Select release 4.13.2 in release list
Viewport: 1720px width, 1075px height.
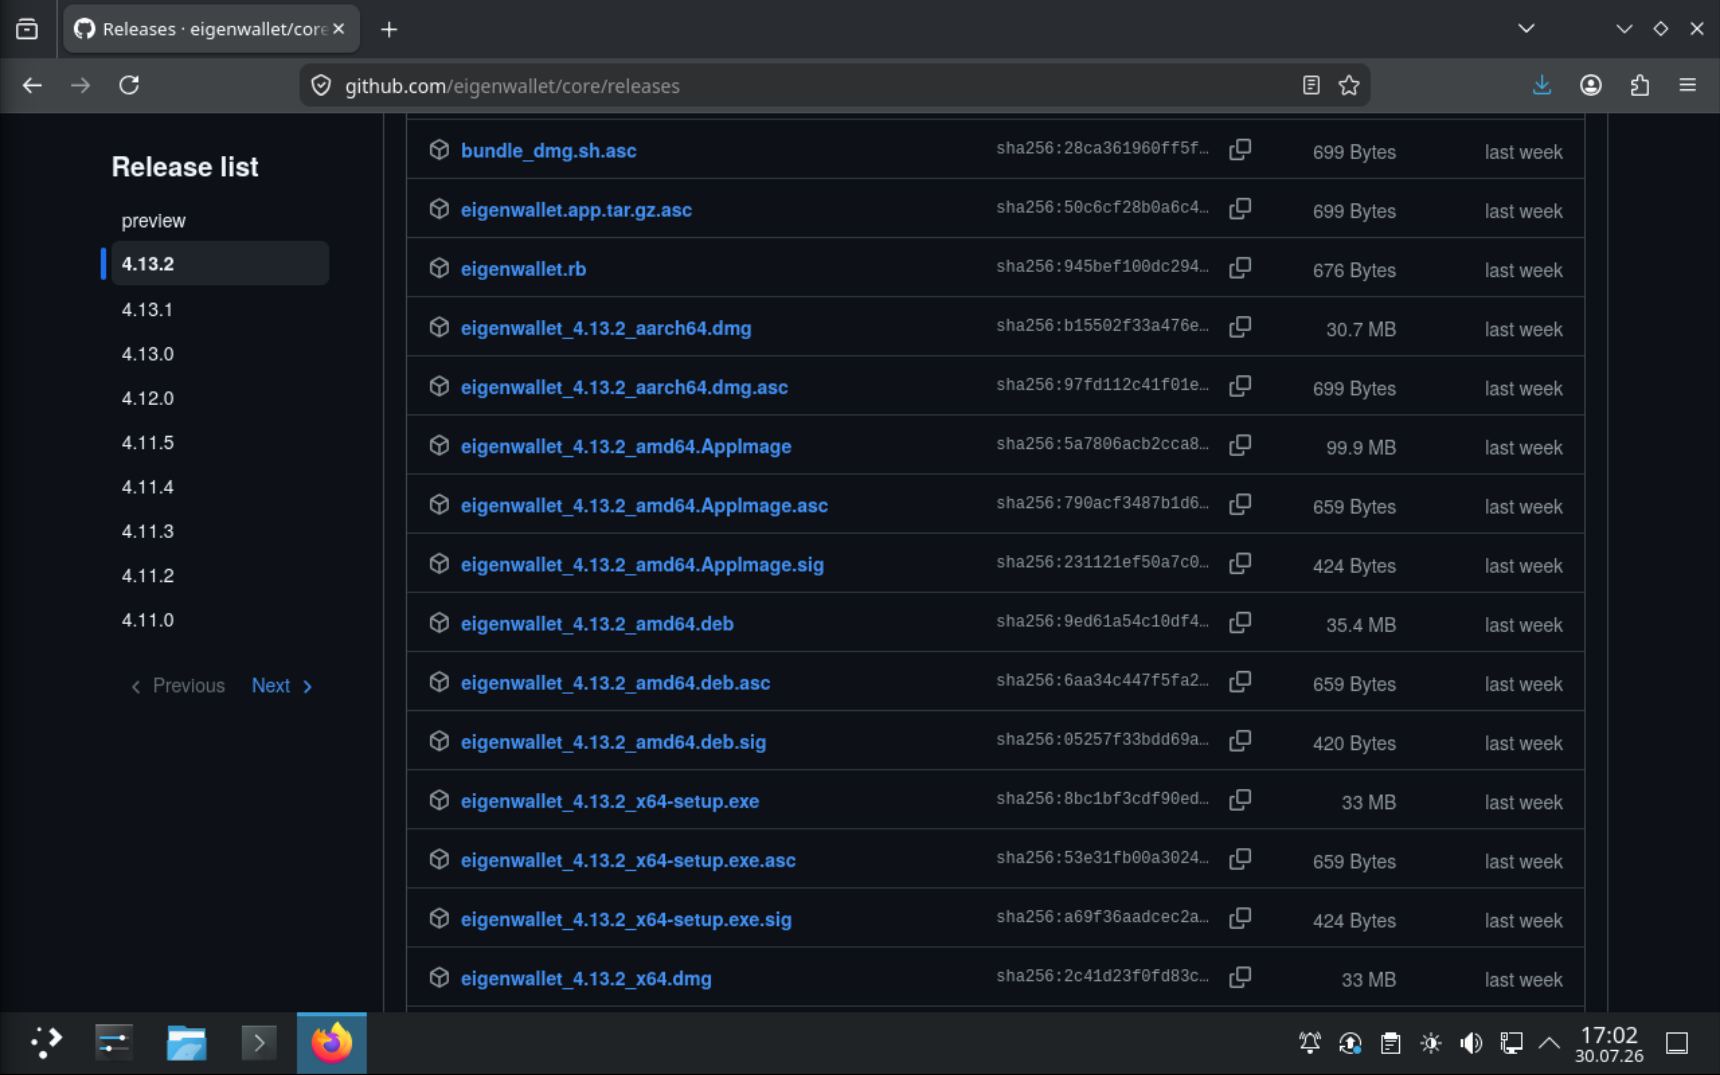(219, 263)
